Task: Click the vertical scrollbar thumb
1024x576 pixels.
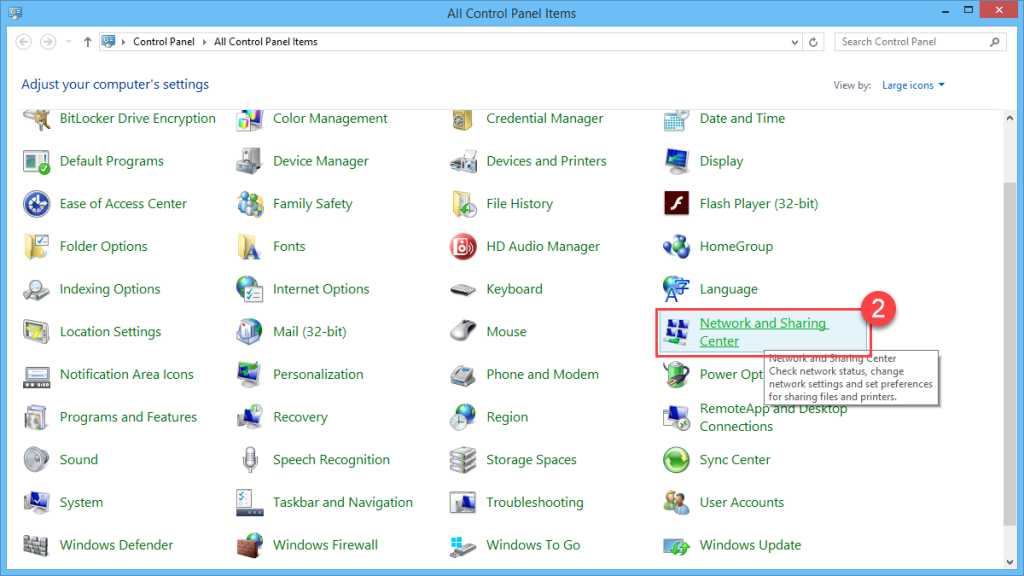Action: 1010,354
